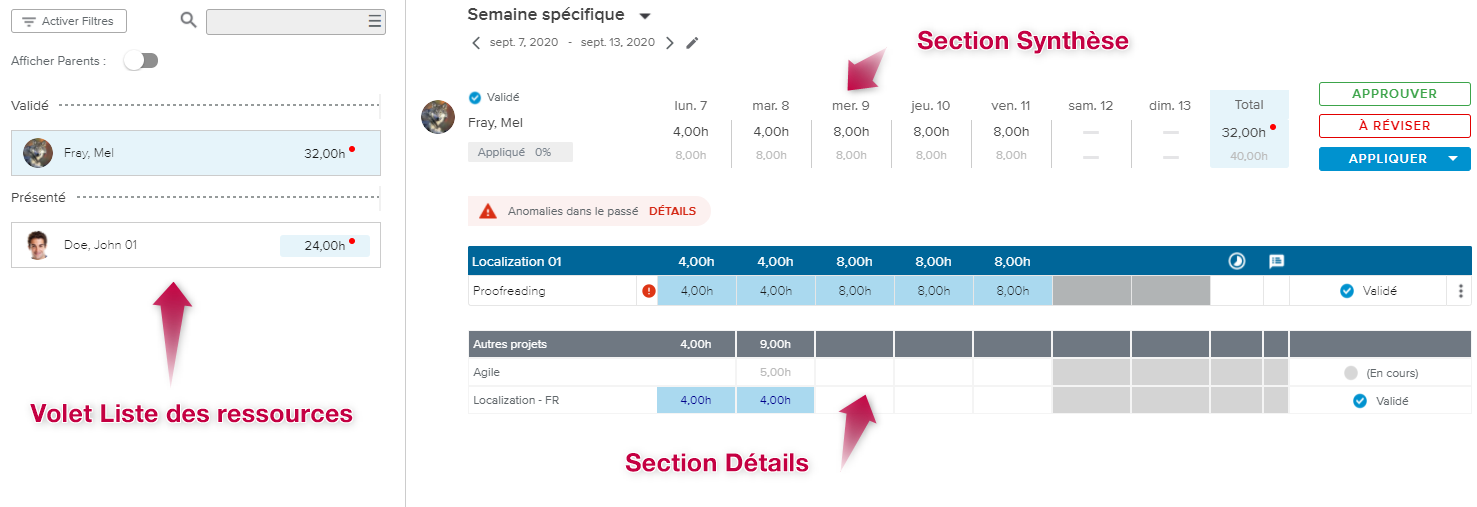1477x507 pixels.
Task: Click the À Réviser button
Action: click(1394, 126)
